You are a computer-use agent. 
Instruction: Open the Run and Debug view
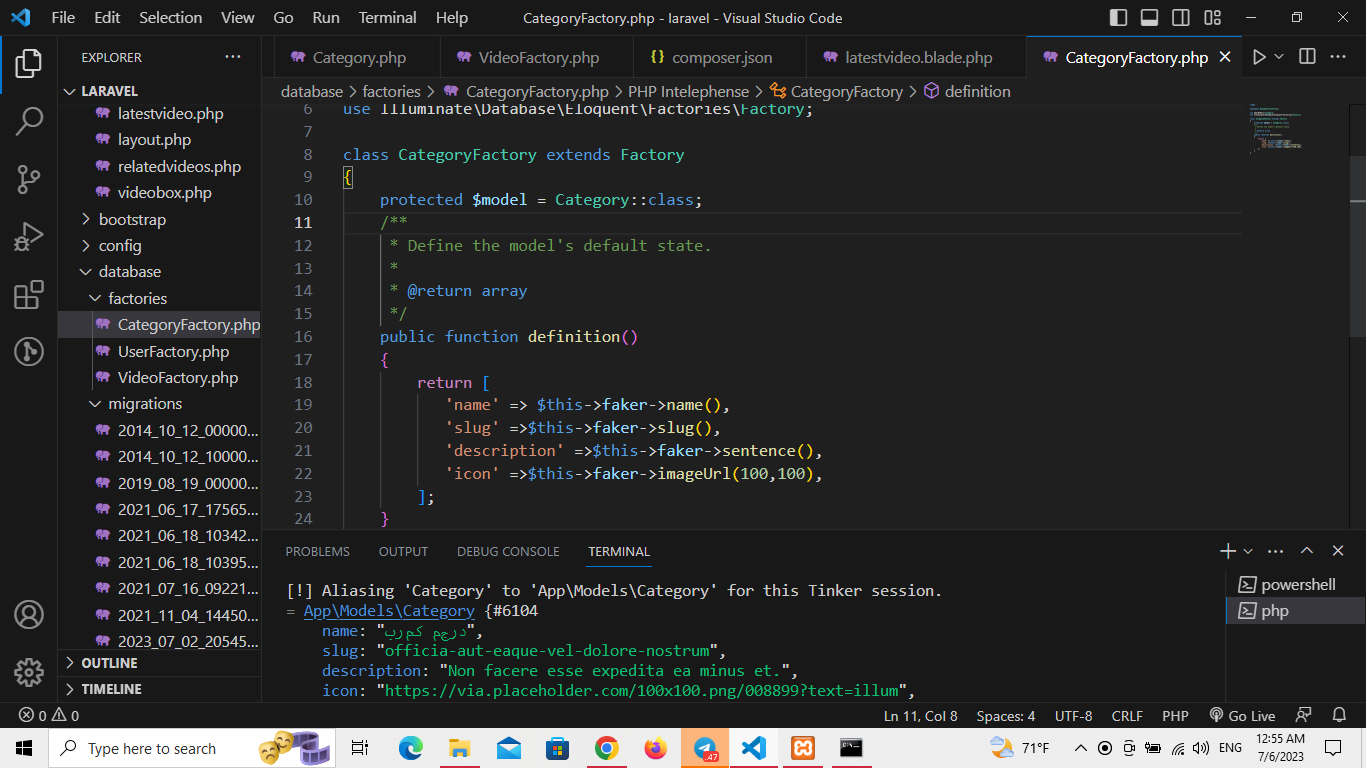point(28,237)
